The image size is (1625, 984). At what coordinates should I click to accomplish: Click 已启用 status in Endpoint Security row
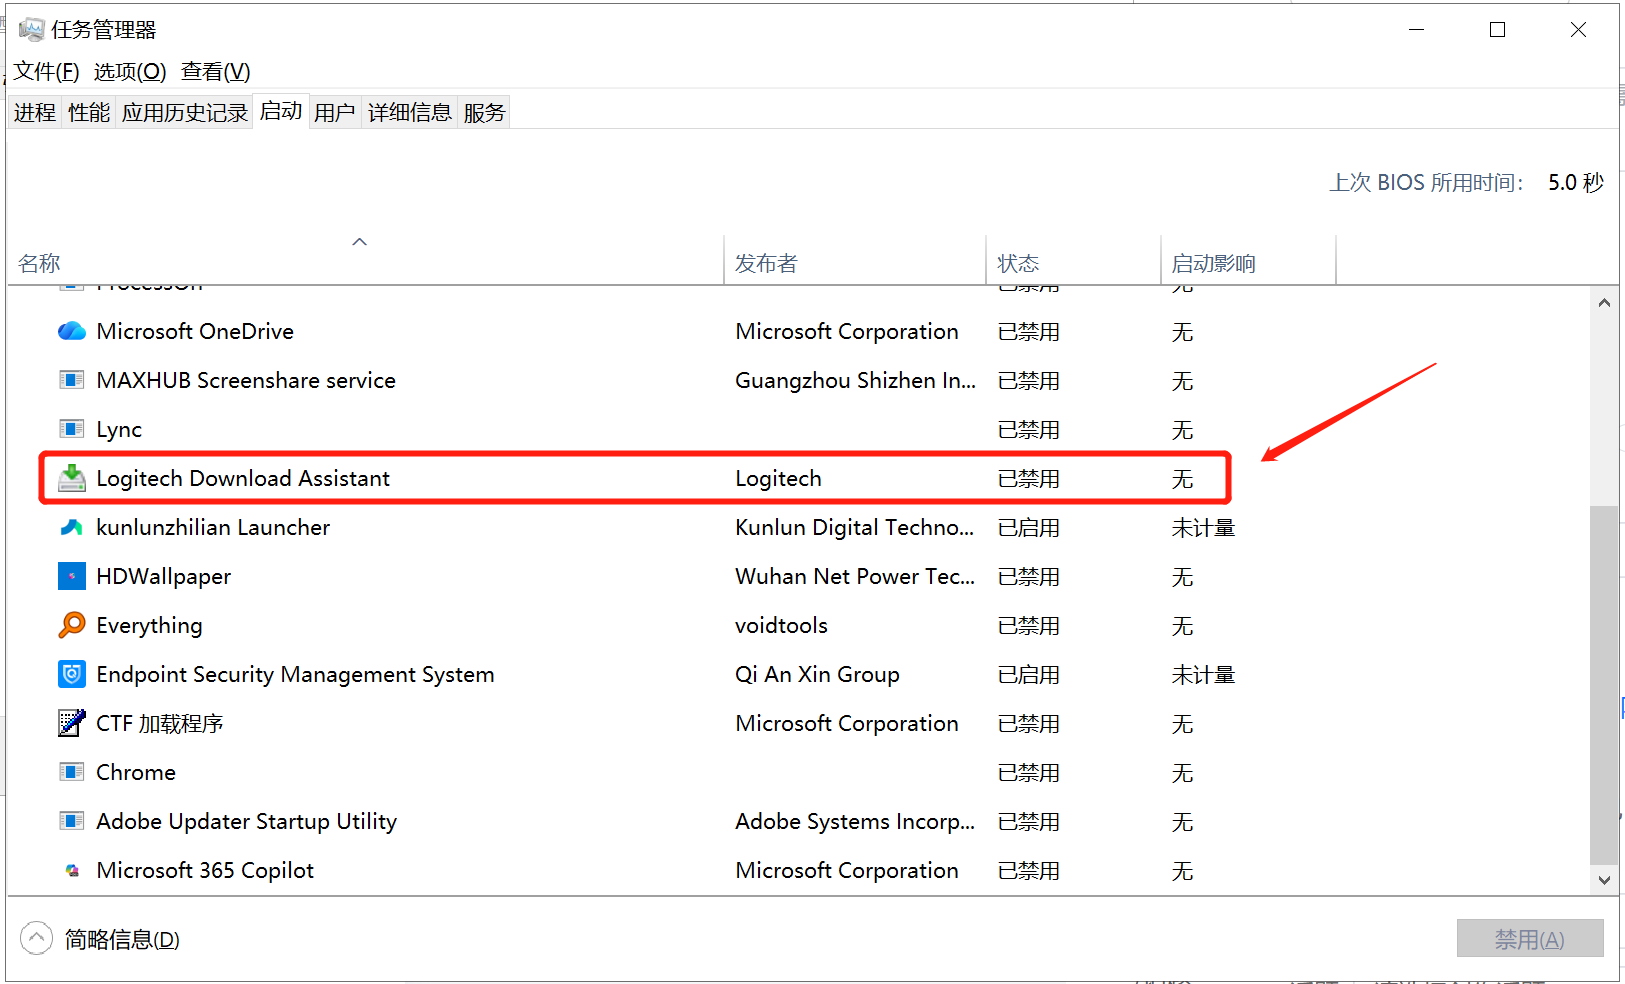pyautogui.click(x=1028, y=674)
